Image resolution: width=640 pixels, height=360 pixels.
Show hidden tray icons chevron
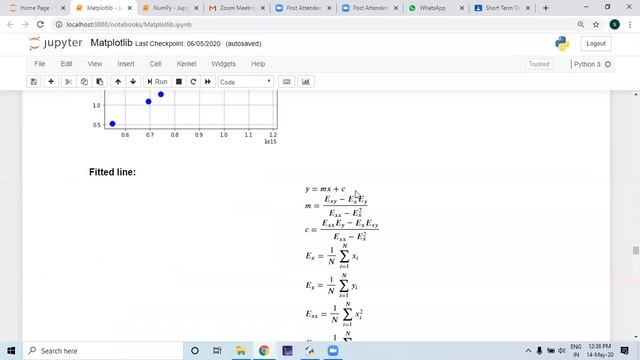pos(528,351)
